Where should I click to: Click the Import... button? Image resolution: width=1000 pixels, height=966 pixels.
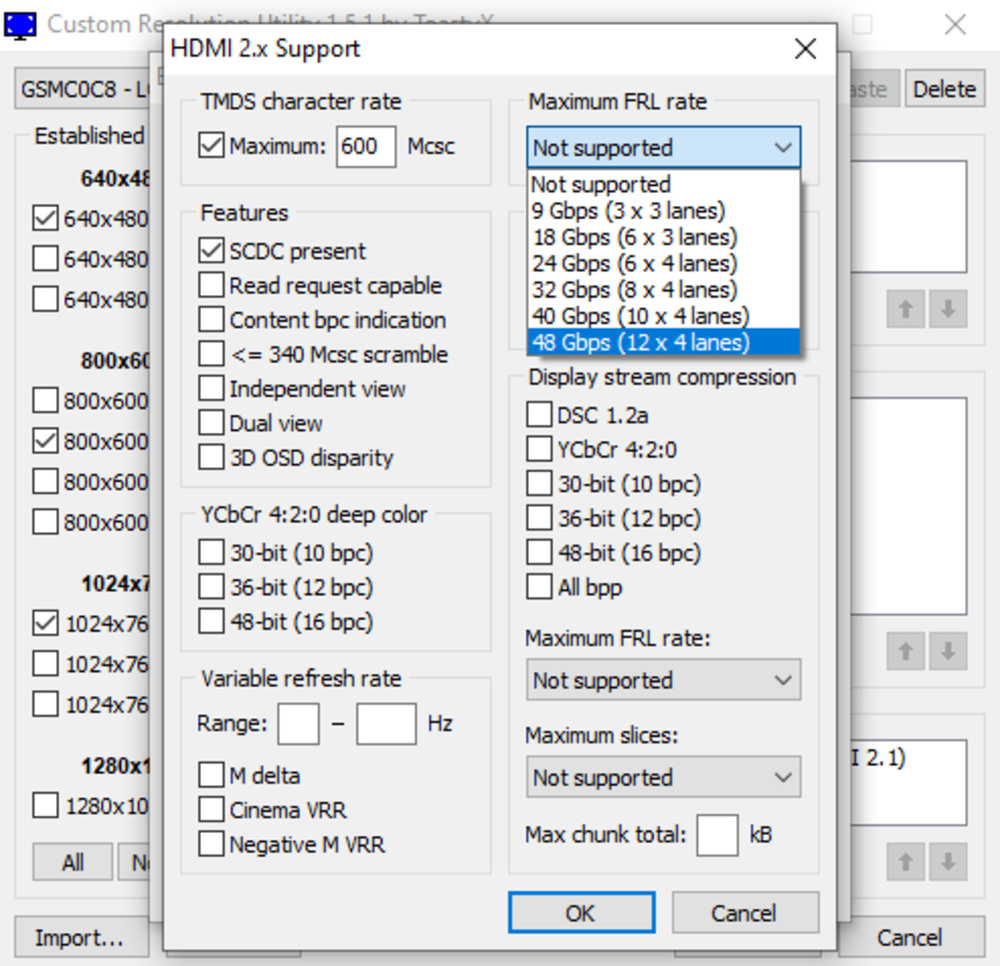tap(79, 938)
